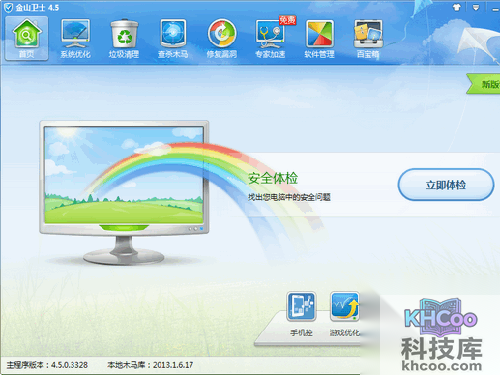Open 修复漏洞 vulnerability repair

point(222,38)
